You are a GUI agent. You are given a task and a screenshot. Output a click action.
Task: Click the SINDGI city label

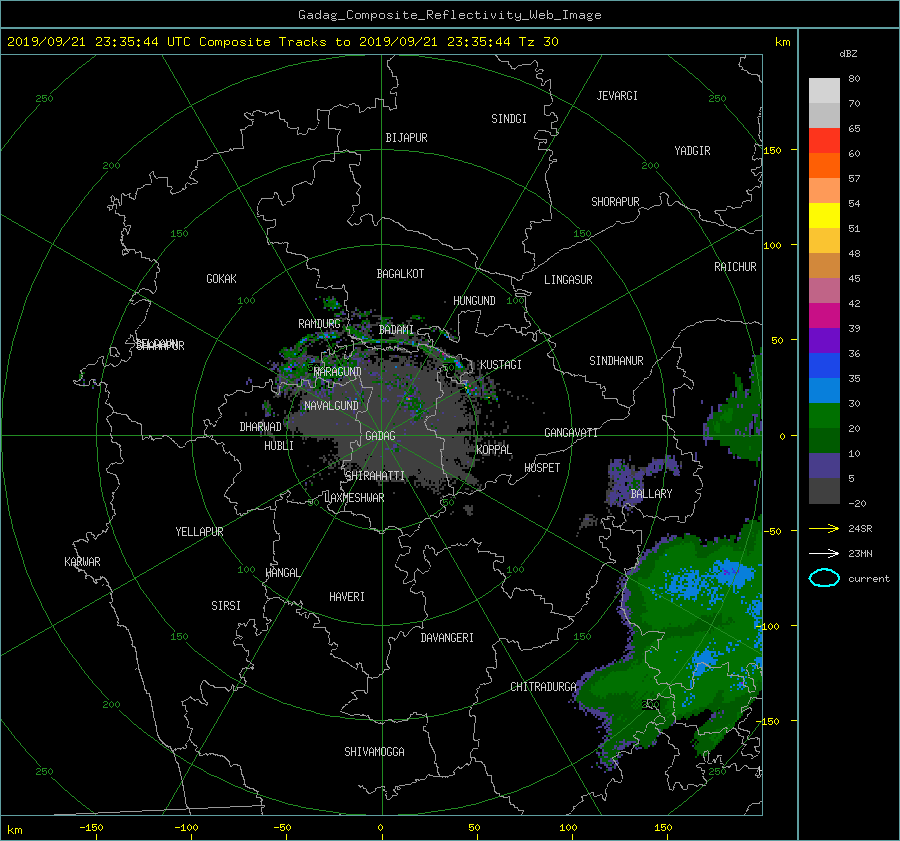pos(509,119)
